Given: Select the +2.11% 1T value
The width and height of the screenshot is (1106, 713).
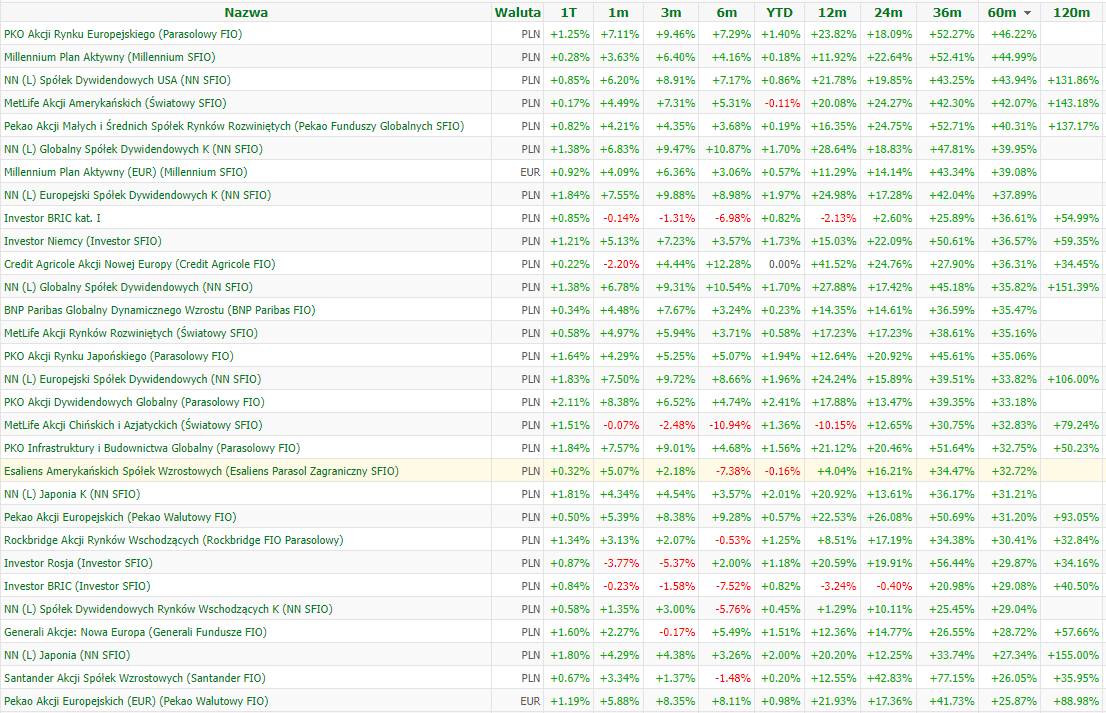Looking at the screenshot, I should coord(570,402).
